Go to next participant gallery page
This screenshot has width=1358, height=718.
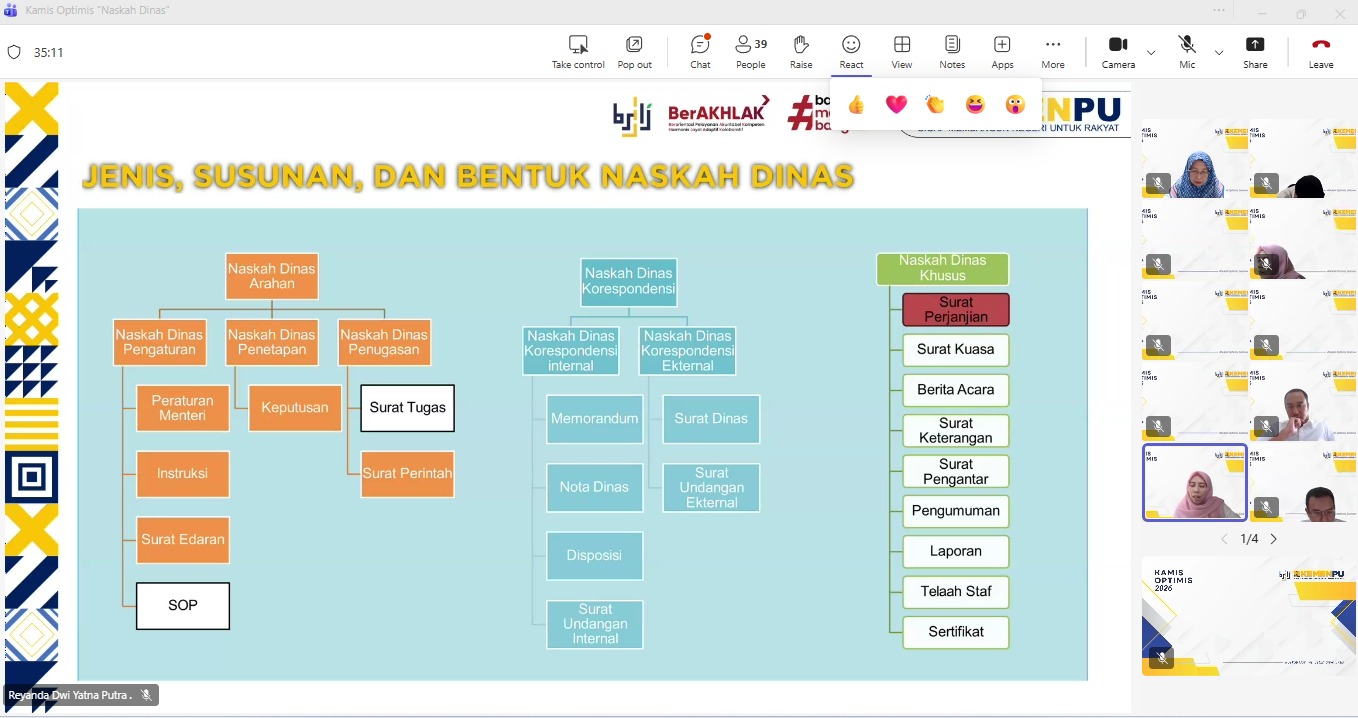coord(1274,539)
